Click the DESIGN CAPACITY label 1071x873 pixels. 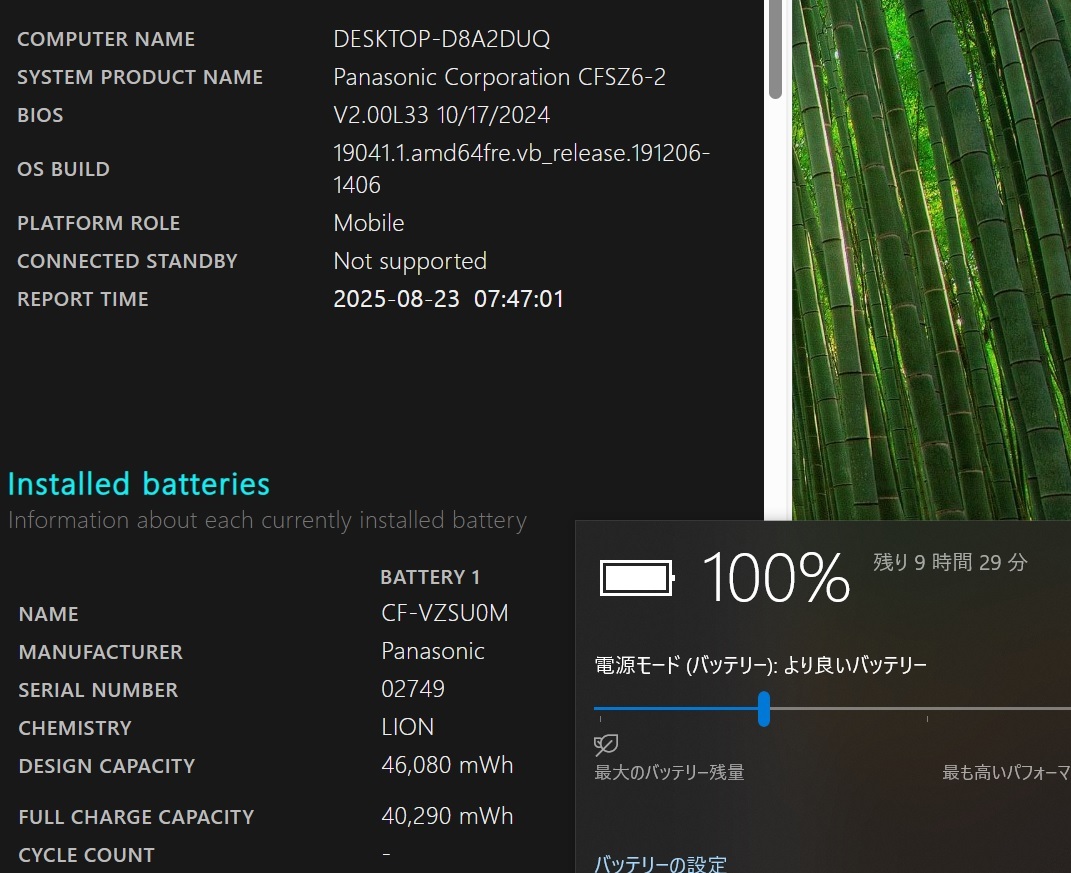click(107, 766)
